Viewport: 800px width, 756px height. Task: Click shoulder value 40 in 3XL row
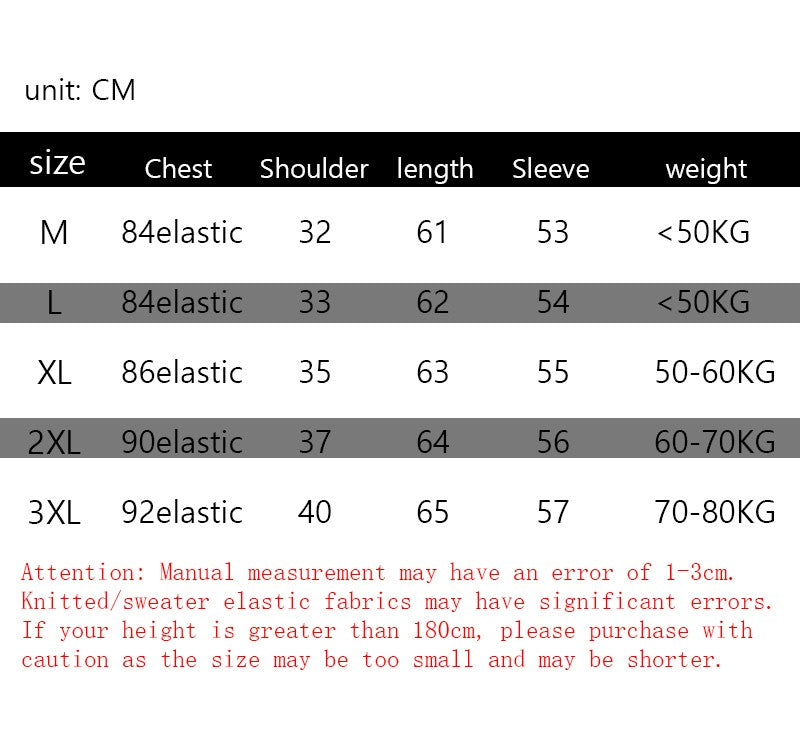[x=315, y=513]
